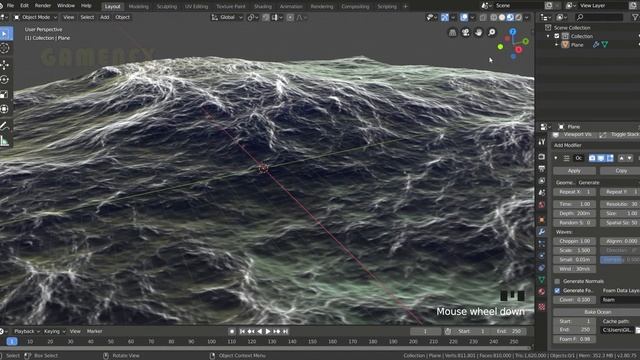Open the Object Data green triangle tab

pos(542,280)
